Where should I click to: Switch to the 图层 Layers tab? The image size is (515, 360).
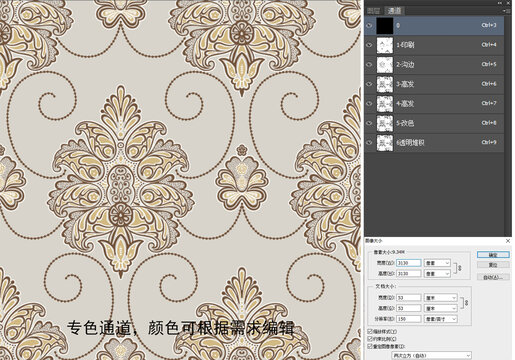coord(374,11)
